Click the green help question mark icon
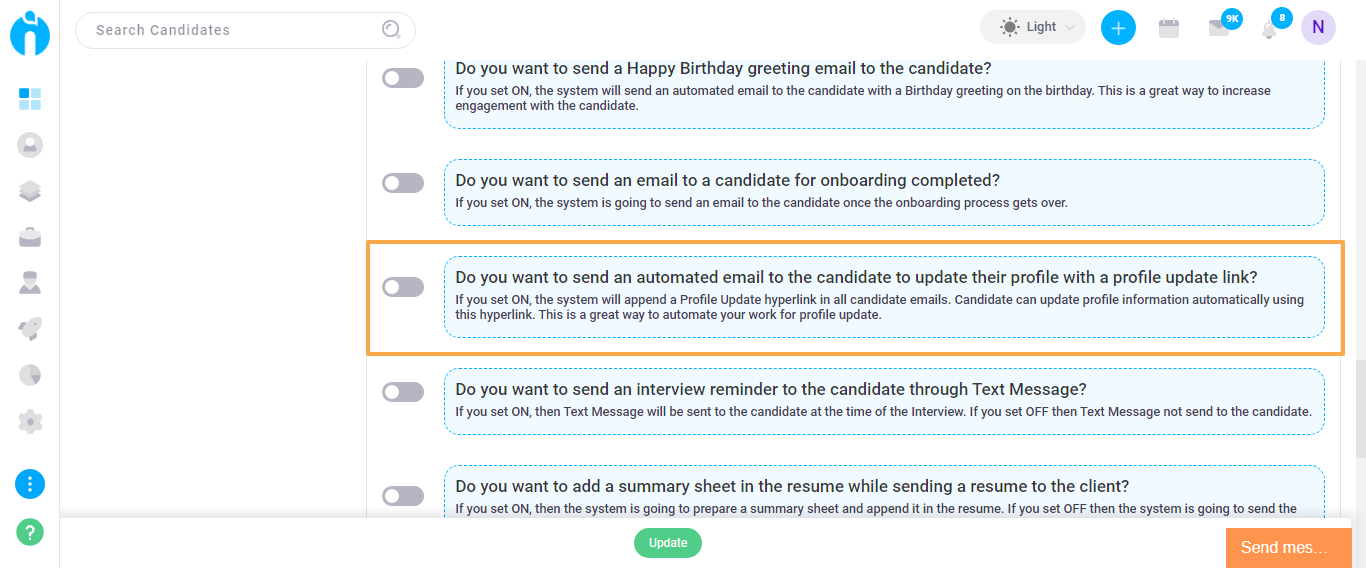Image resolution: width=1366 pixels, height=568 pixels. [30, 531]
